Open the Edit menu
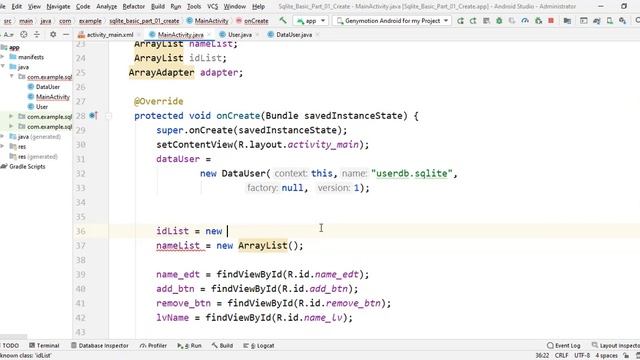Image resolution: width=640 pixels, height=360 pixels. 16,7
